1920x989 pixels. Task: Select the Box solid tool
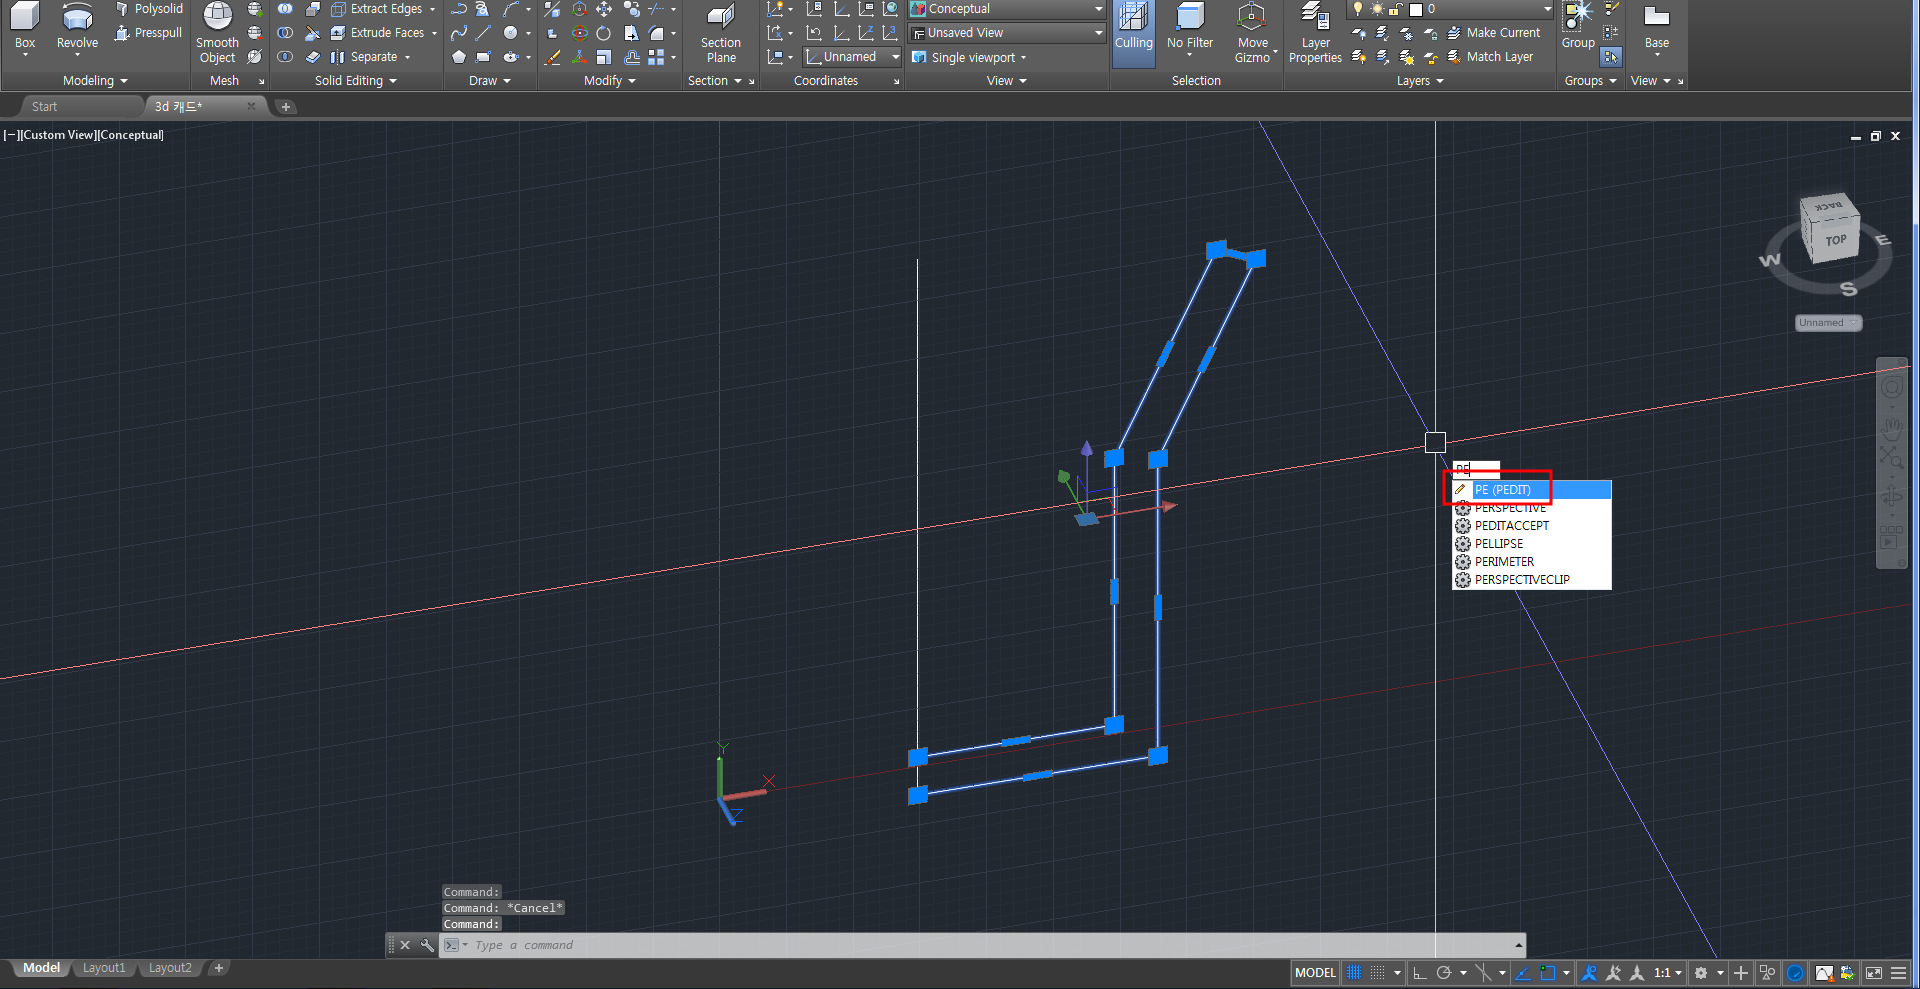coord(25,27)
